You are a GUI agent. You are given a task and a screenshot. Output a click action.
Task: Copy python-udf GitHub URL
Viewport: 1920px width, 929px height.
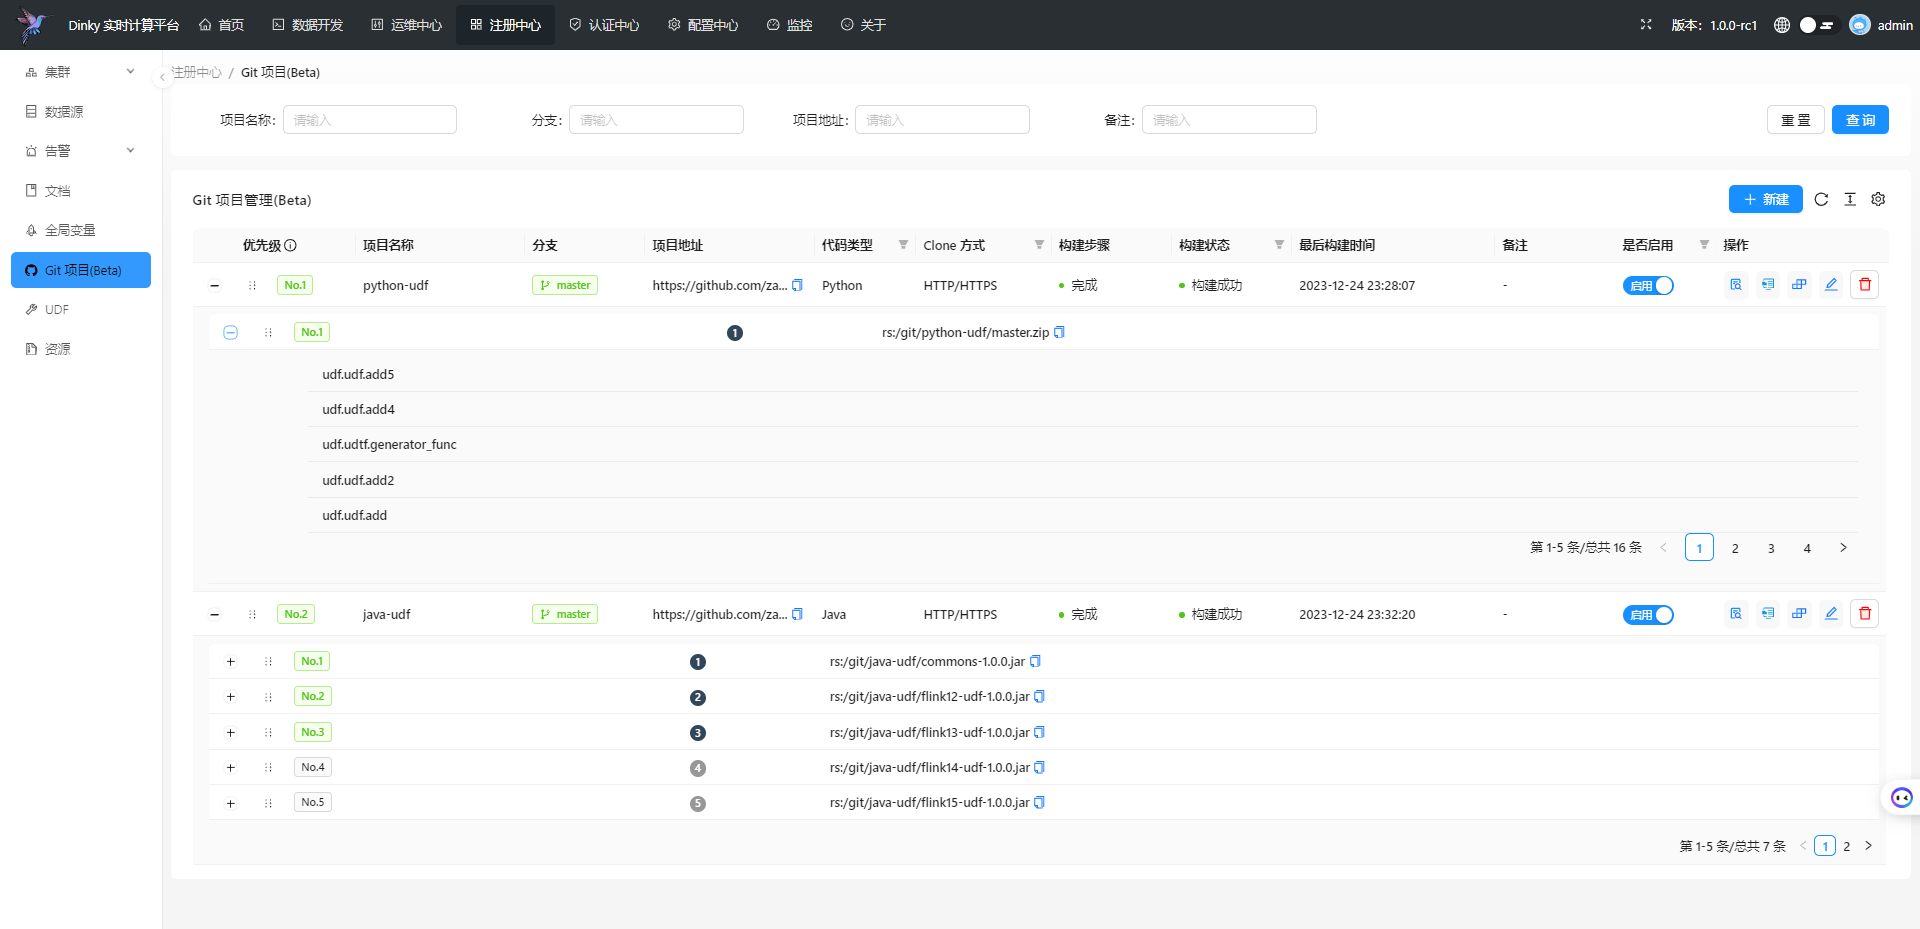click(797, 285)
